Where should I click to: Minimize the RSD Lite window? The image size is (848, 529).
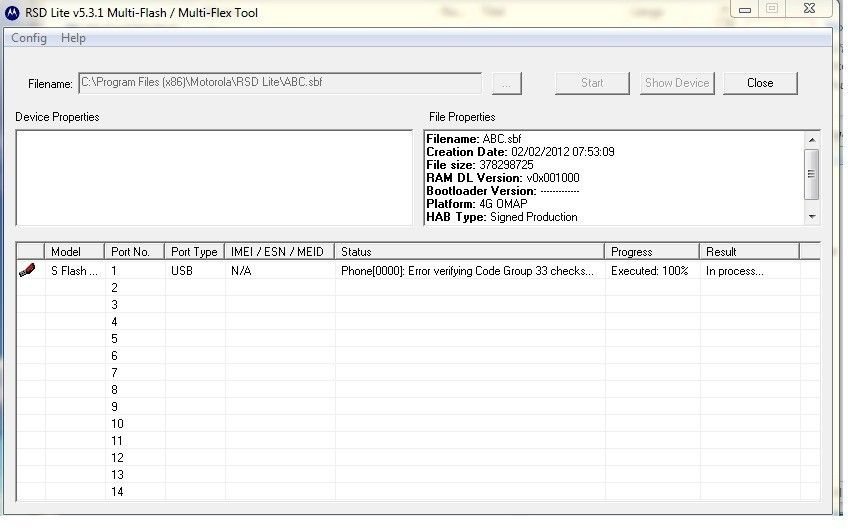click(x=745, y=9)
